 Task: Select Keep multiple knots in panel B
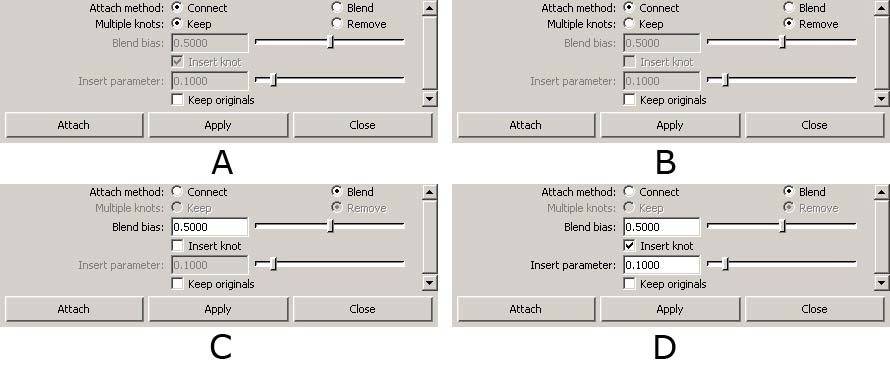629,23
